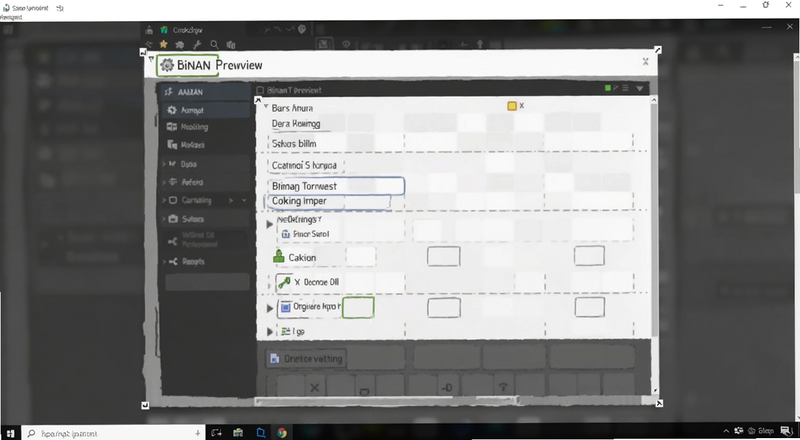Click the Dretor velting button
Screen dimensions: 800x440
click(x=306, y=359)
